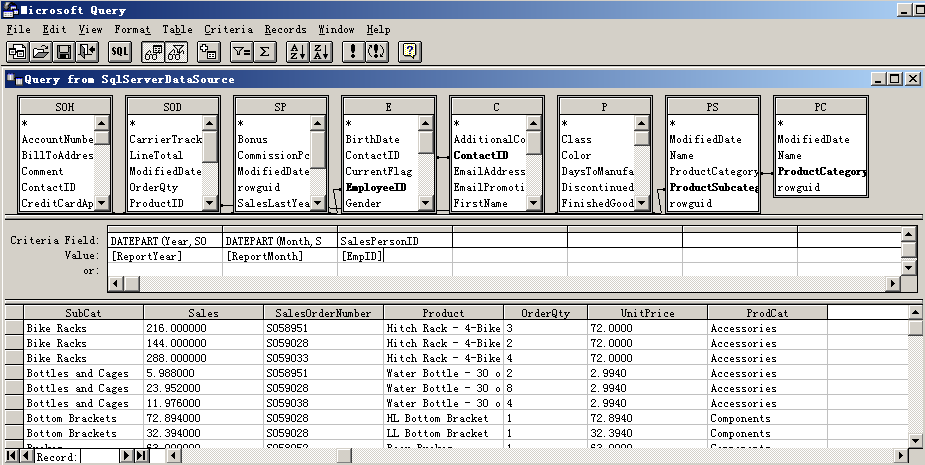Click the SalesOrderNumber column header
The image size is (925, 465).
click(323, 313)
